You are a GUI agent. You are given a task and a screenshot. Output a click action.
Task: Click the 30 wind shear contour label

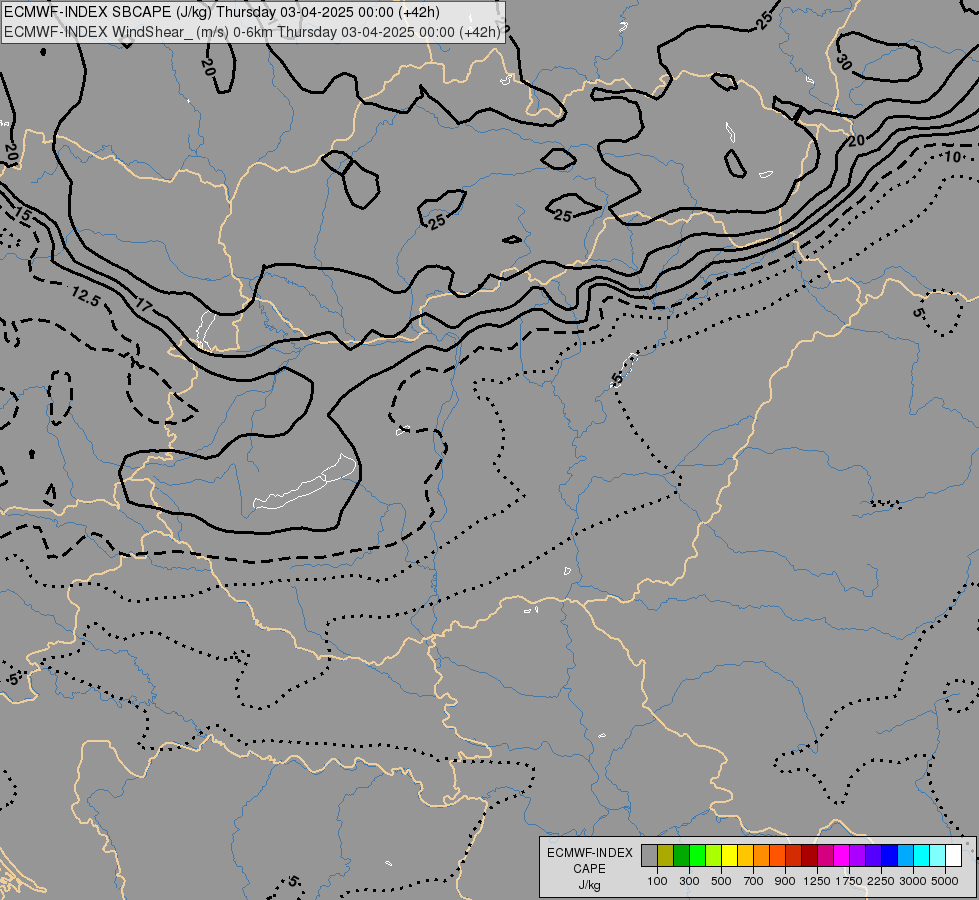click(844, 61)
